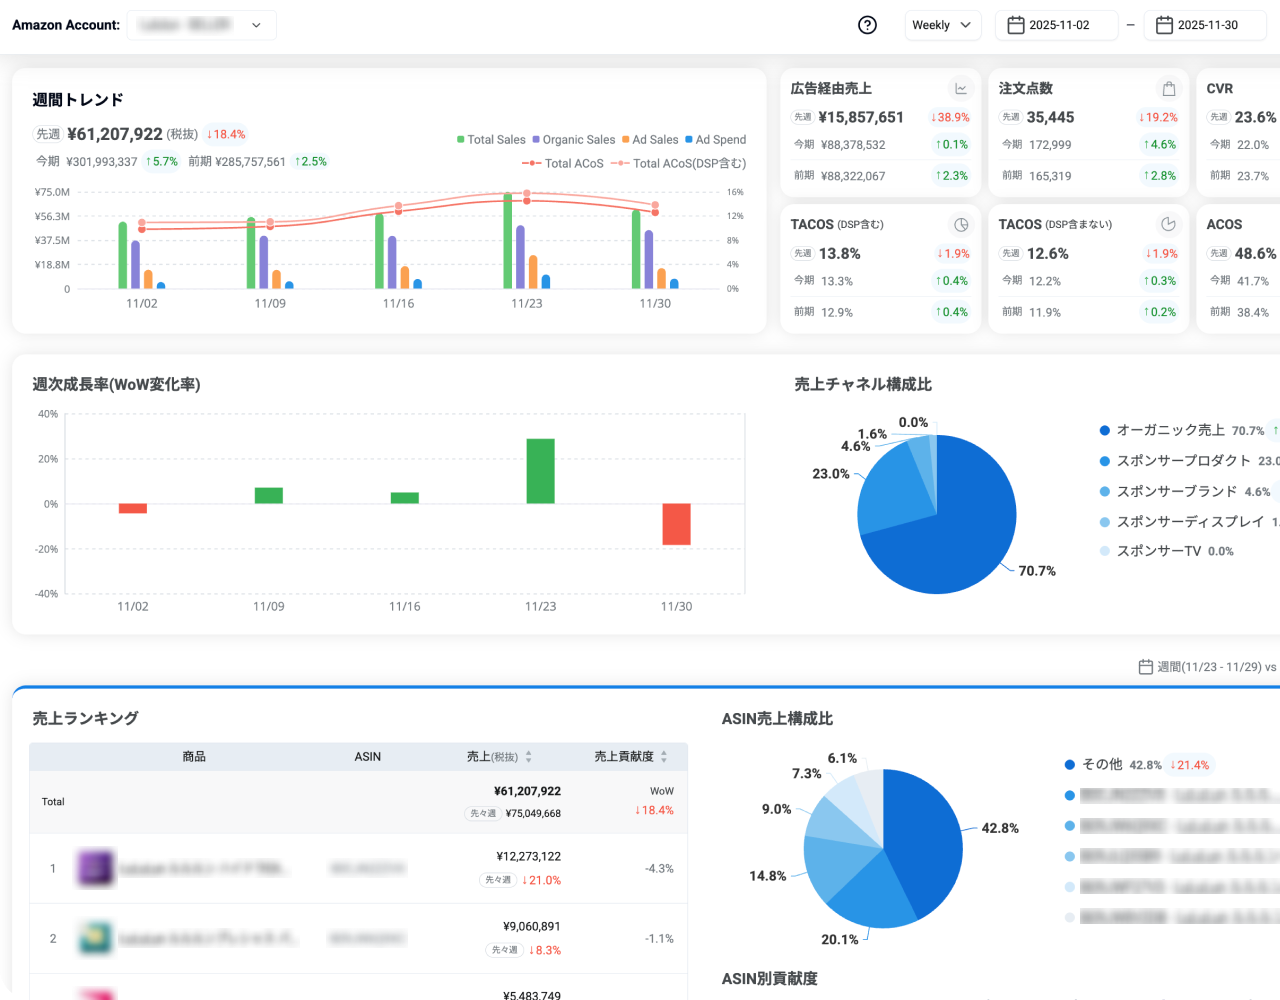
Task: Click the 商品 column header
Action: [194, 757]
